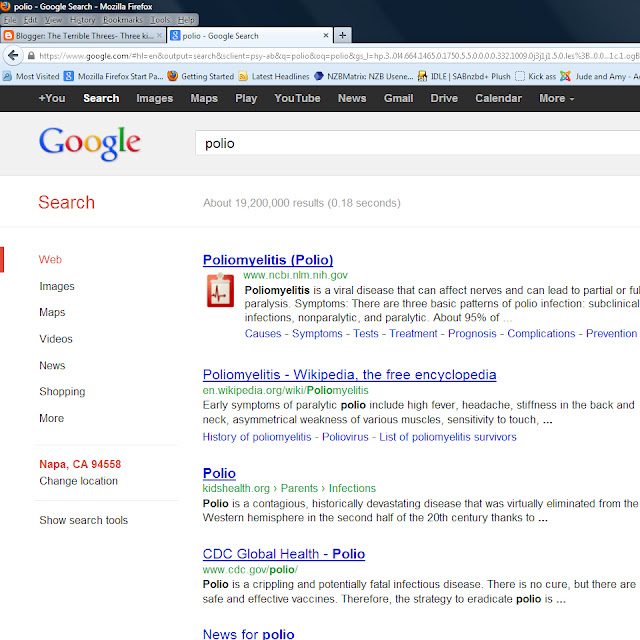640x640 pixels.
Task: Open Latest Headlines feed bookmark
Action: (274, 76)
